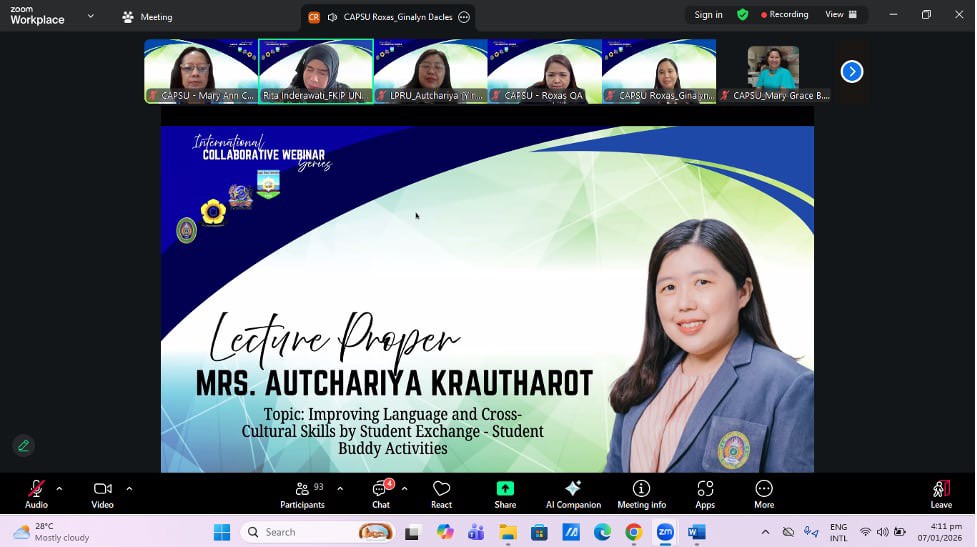The image size is (977, 547).
Task: Open the Participants panel
Action: tap(302, 493)
